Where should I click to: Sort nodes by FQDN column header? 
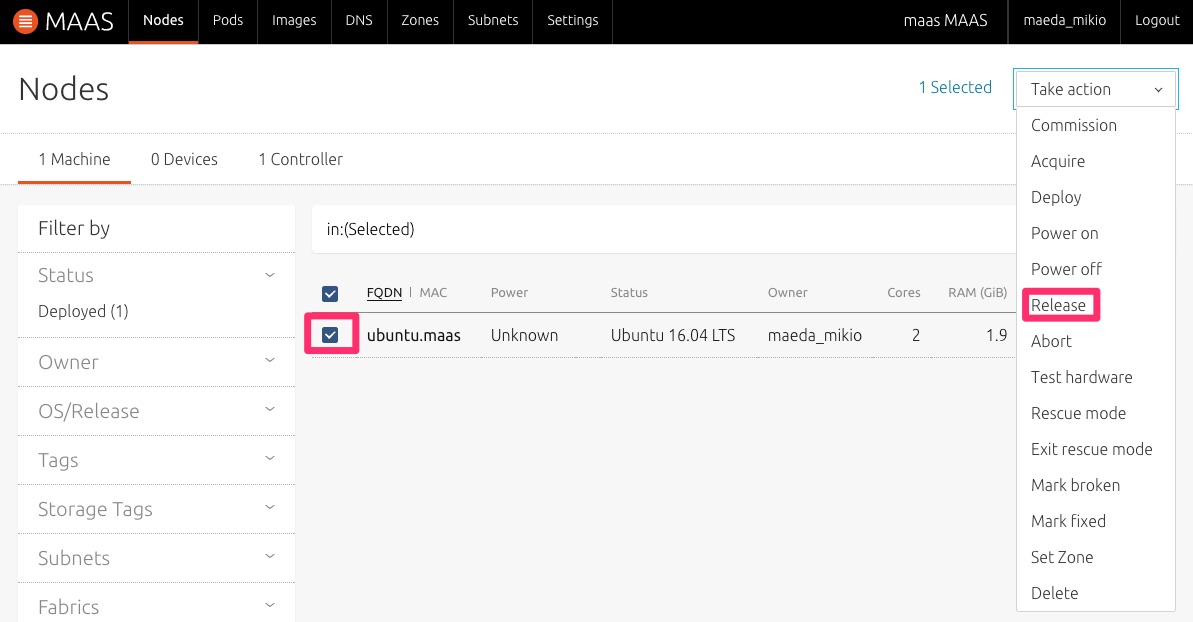coord(384,293)
